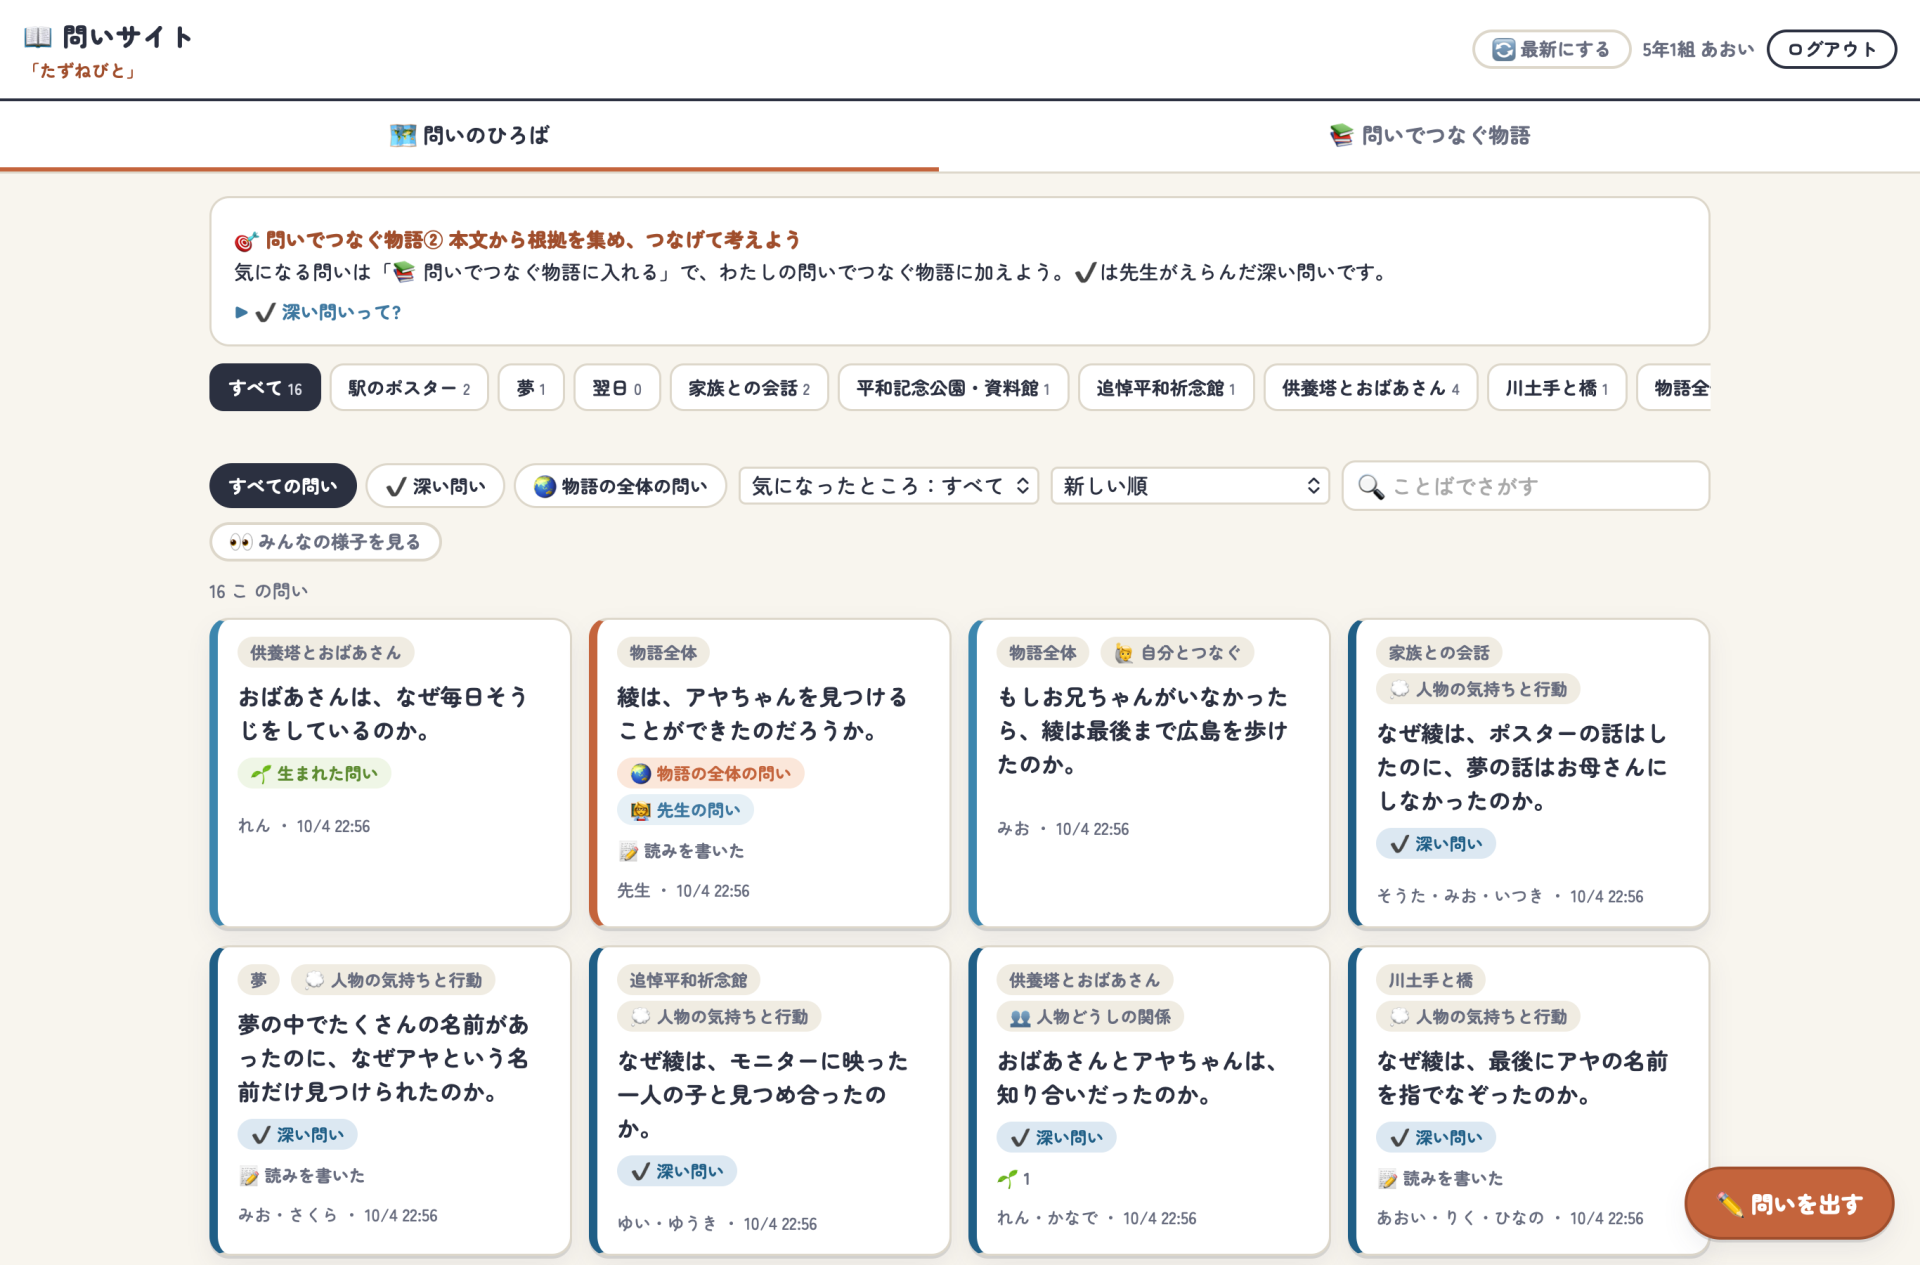Switch to 問いのひろば tab
The width and height of the screenshot is (1920, 1265).
[x=469, y=135]
